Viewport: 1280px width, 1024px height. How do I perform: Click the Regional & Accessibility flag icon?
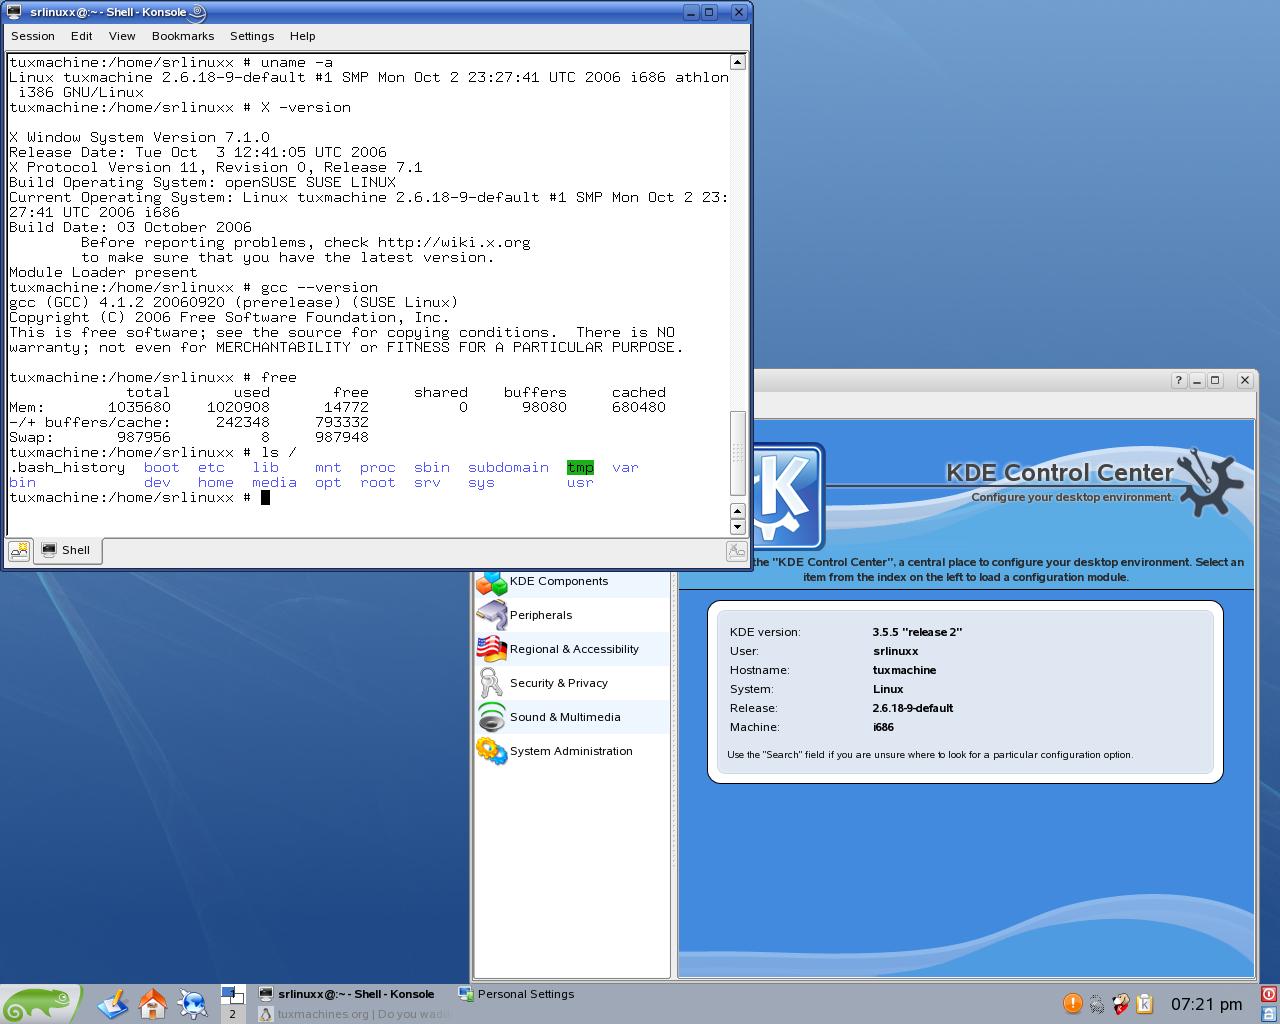pos(491,649)
